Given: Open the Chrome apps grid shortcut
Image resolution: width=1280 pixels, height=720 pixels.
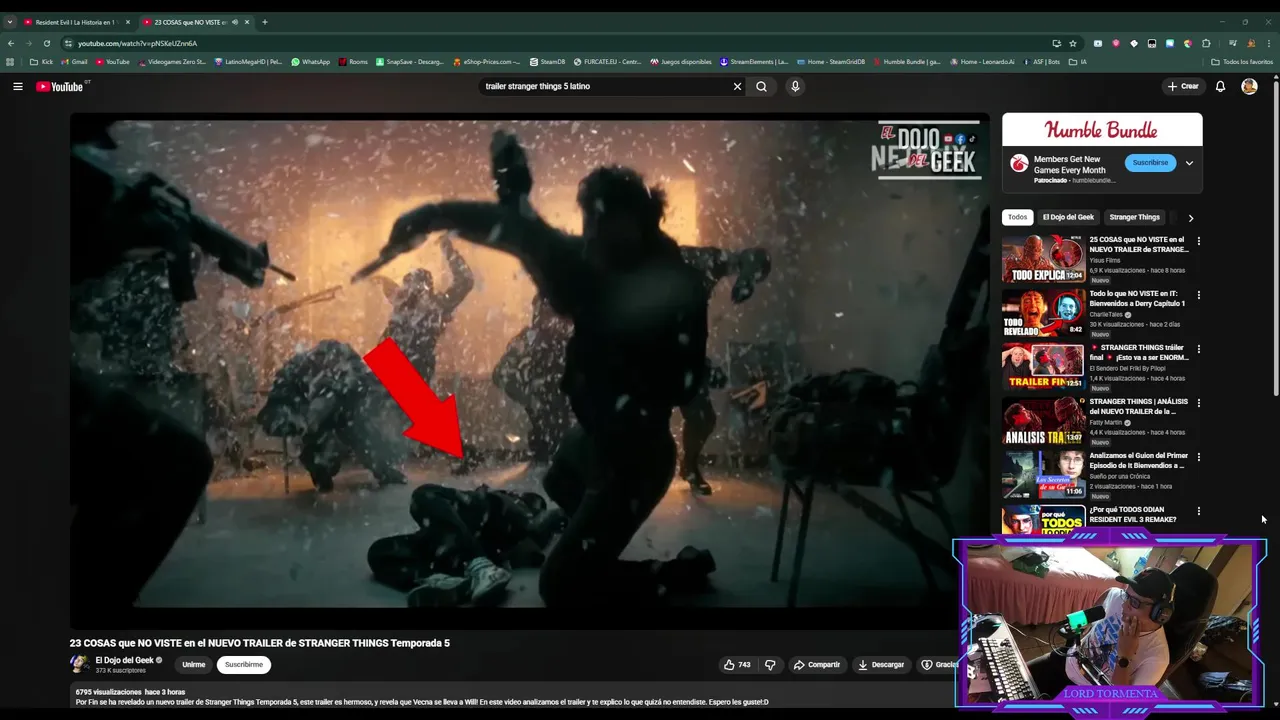Looking at the screenshot, I should tap(10, 62).
